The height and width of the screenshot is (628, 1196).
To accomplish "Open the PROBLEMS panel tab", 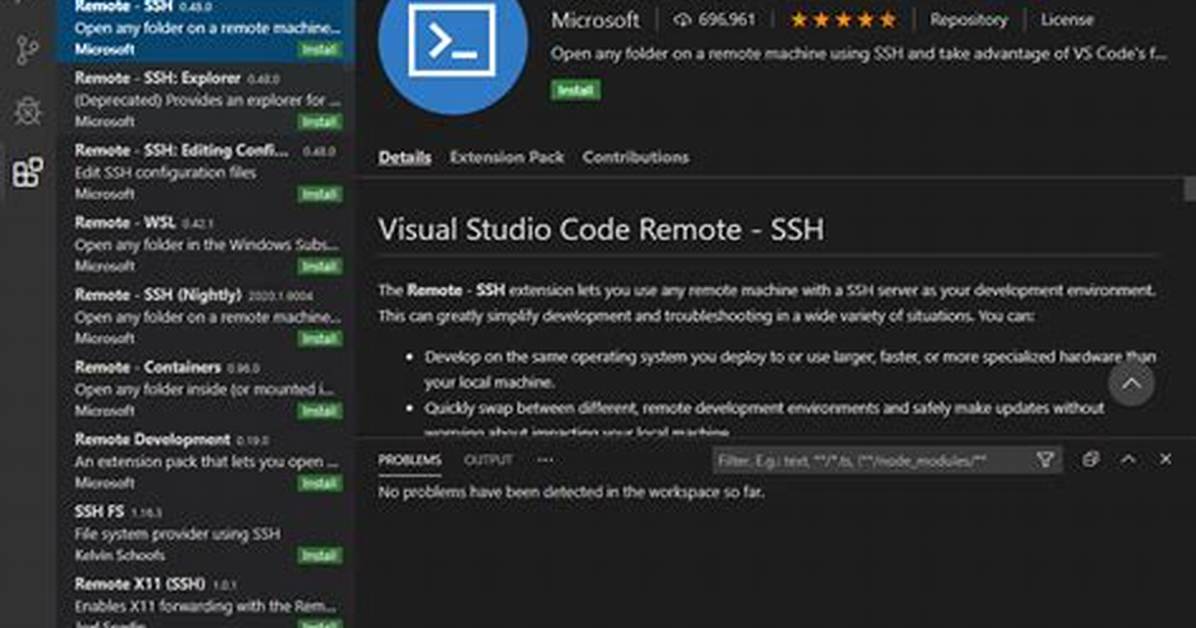I will (x=410, y=460).
